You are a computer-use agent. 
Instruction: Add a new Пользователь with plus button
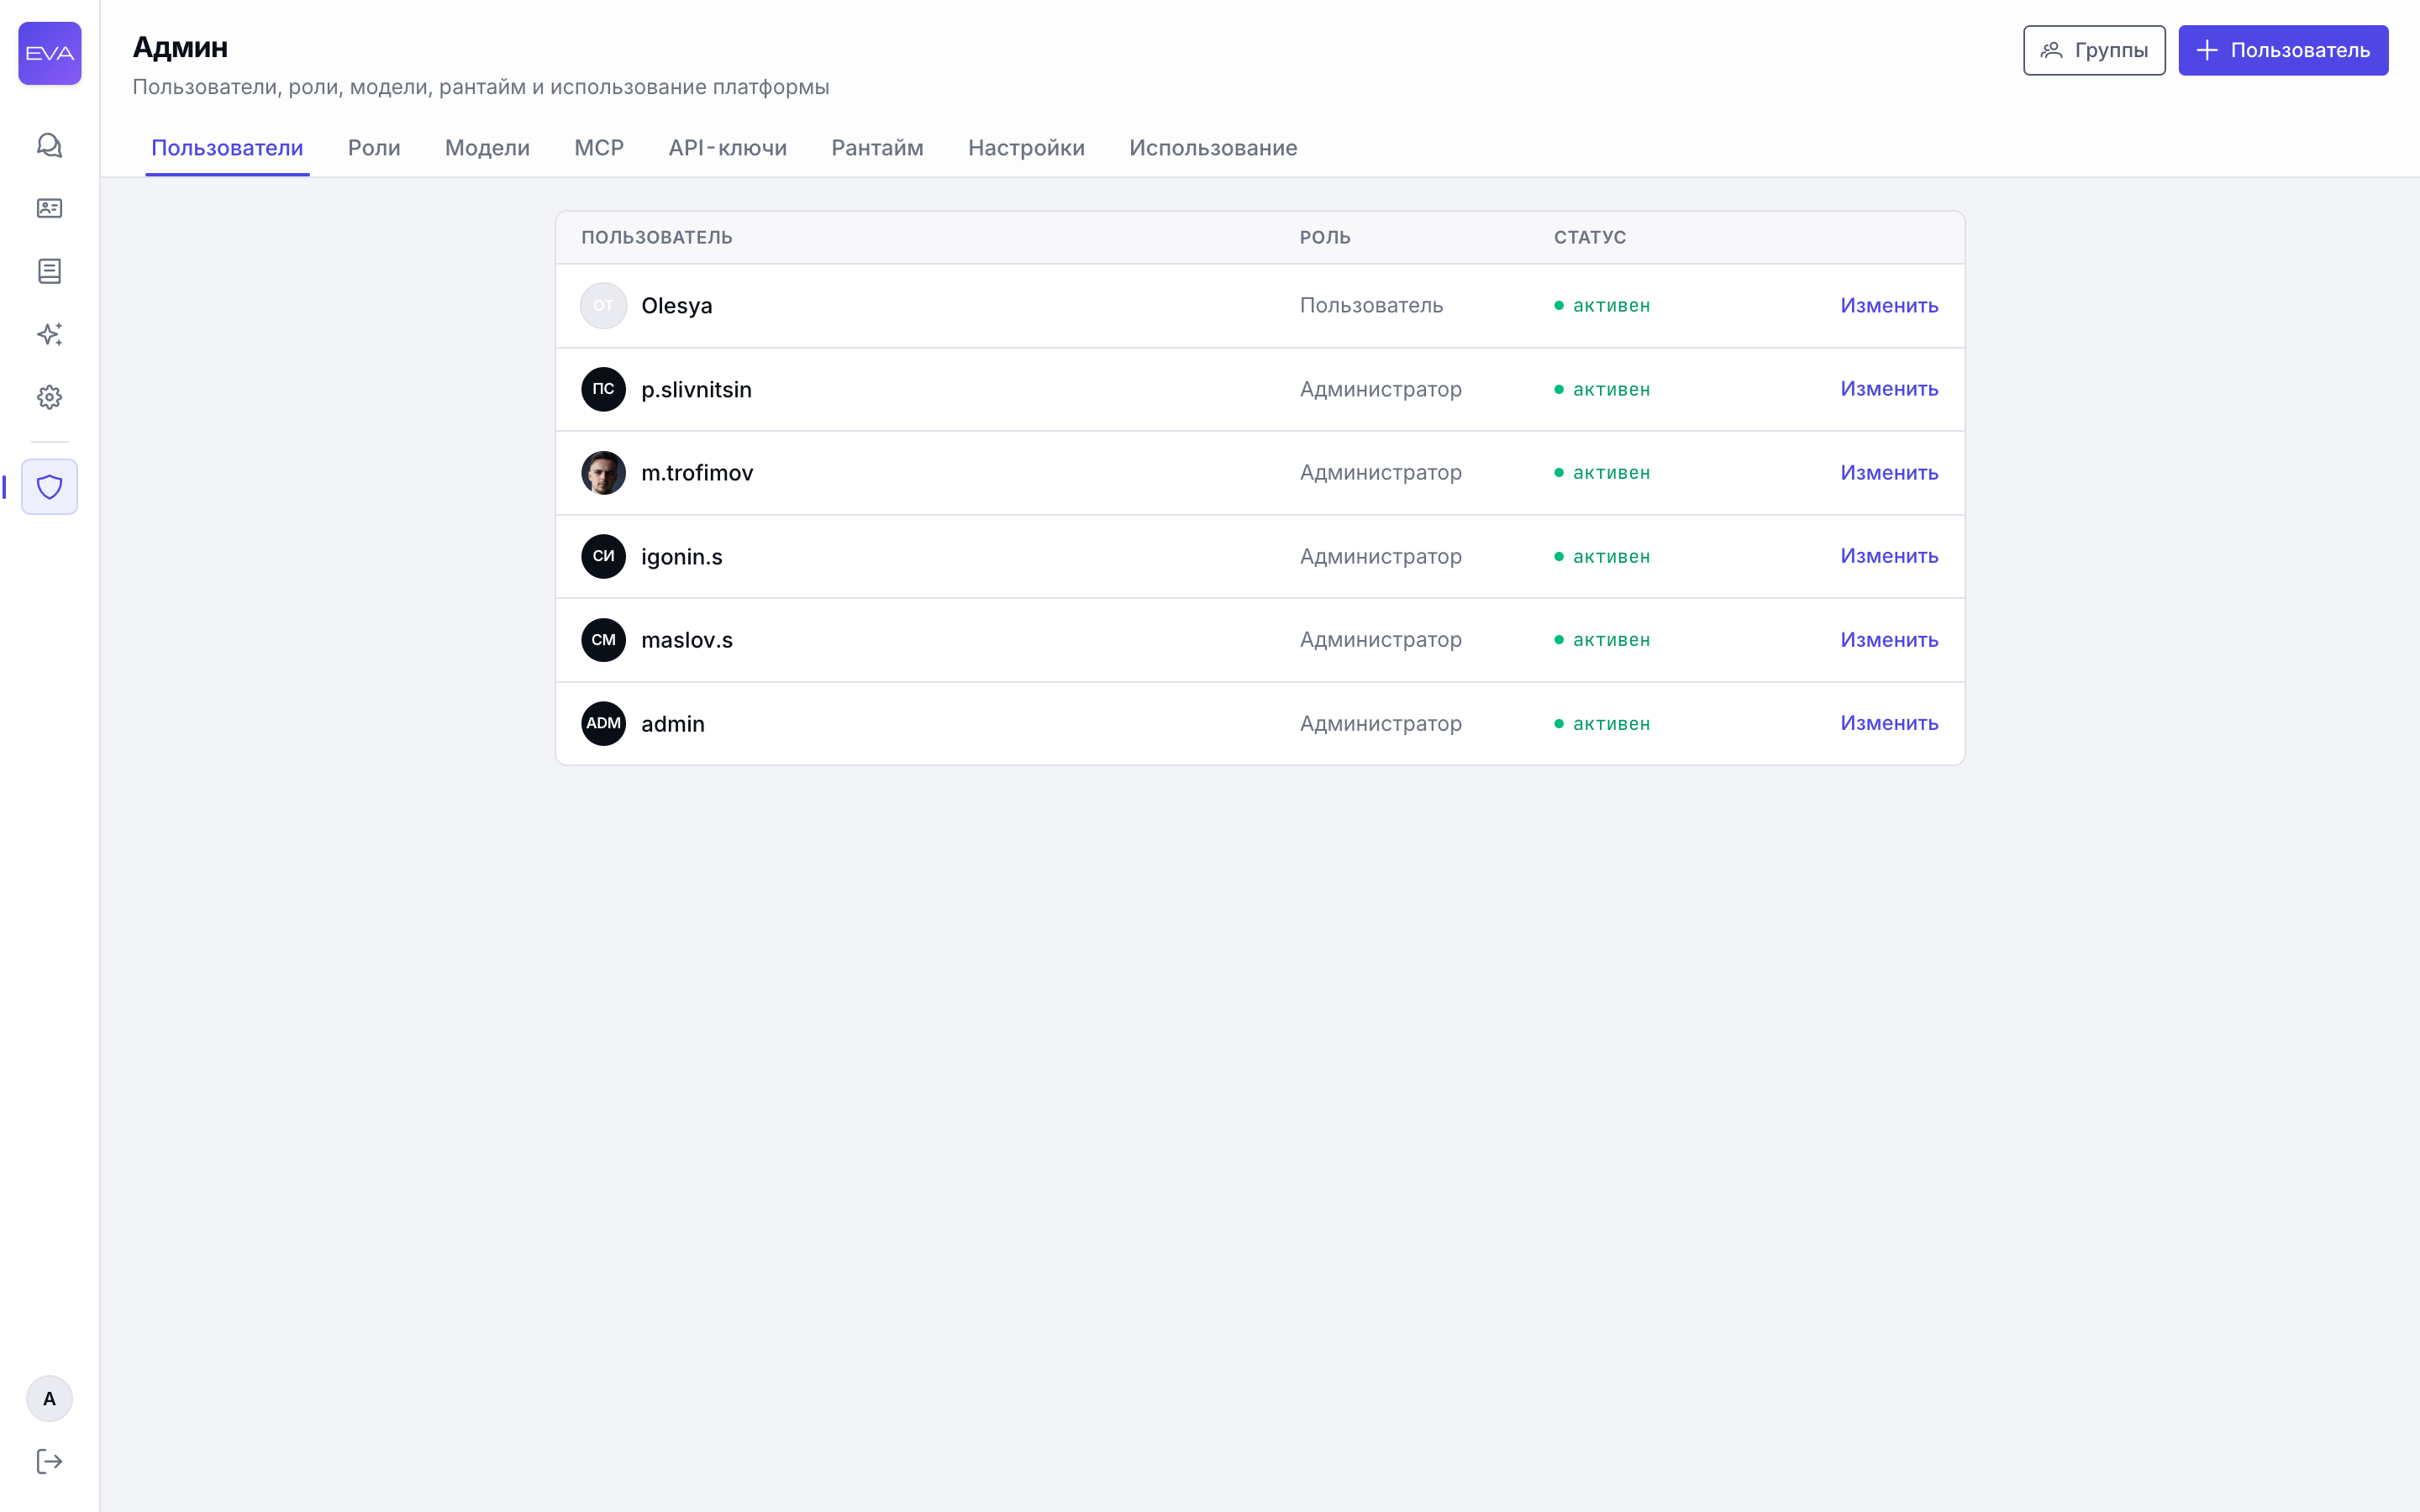click(2283, 50)
